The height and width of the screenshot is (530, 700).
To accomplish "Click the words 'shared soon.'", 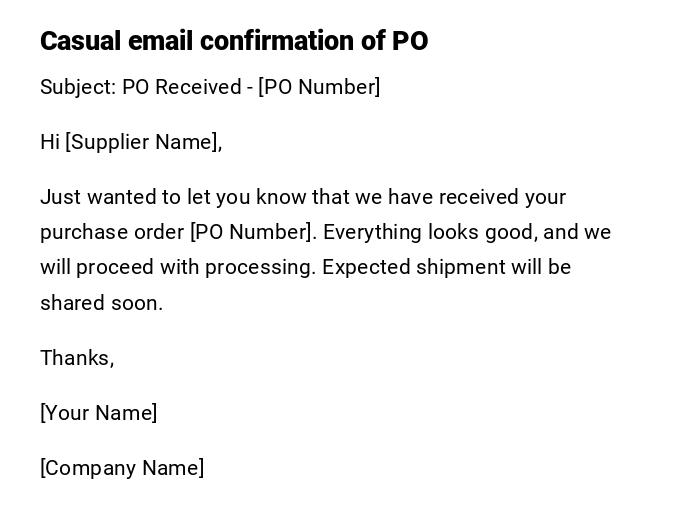I will (x=101, y=303).
